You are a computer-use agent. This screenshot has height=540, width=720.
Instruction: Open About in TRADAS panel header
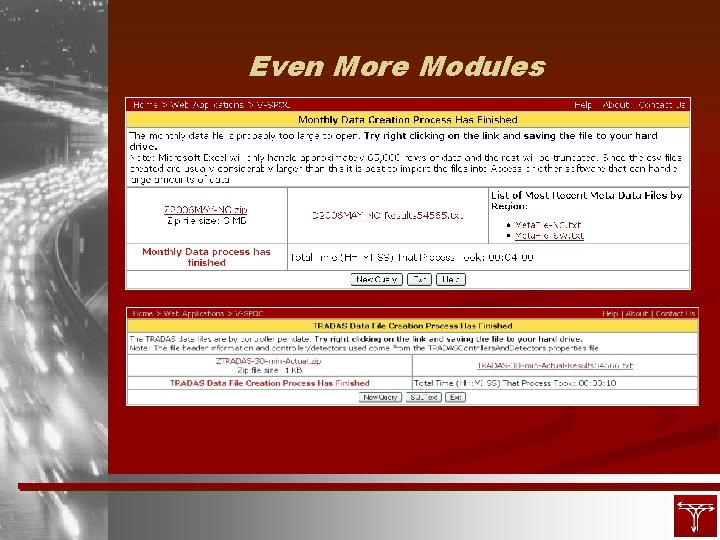(636, 314)
